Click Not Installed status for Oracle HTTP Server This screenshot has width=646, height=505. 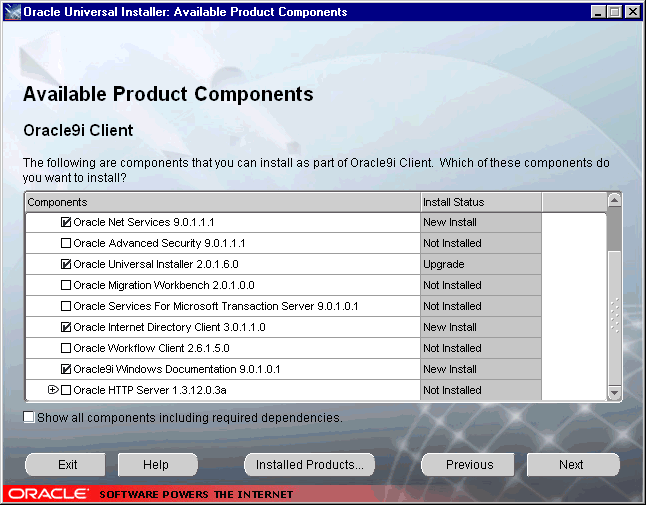click(x=481, y=390)
